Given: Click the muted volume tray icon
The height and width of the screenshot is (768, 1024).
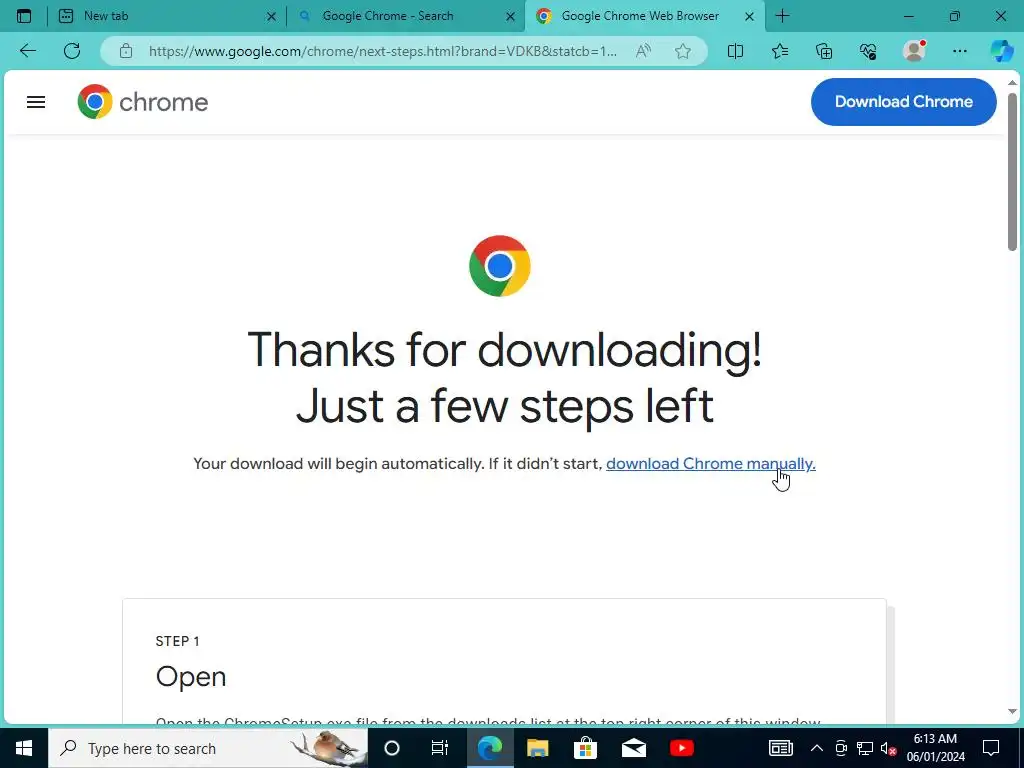Looking at the screenshot, I should [888, 748].
